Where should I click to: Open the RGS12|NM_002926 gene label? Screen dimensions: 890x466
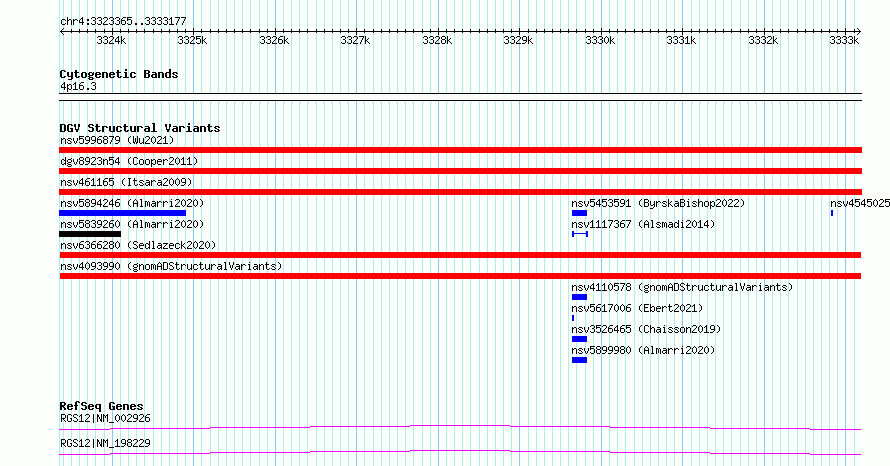coord(105,418)
